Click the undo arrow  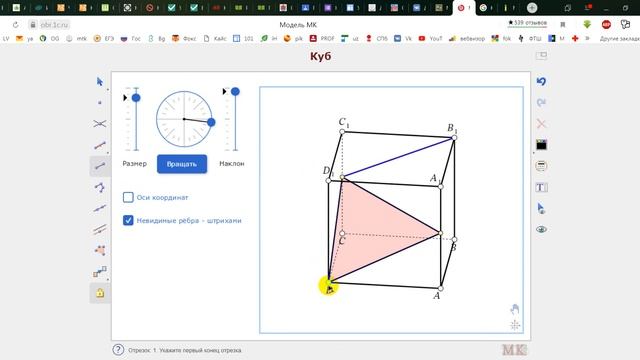point(541,82)
